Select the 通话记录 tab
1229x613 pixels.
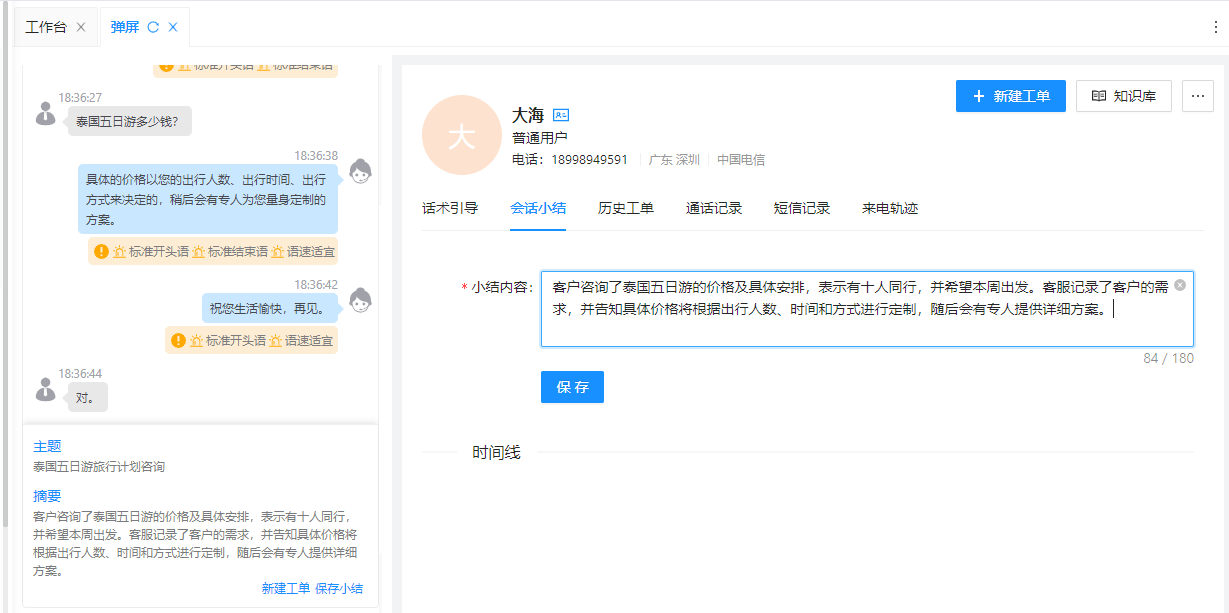(714, 209)
